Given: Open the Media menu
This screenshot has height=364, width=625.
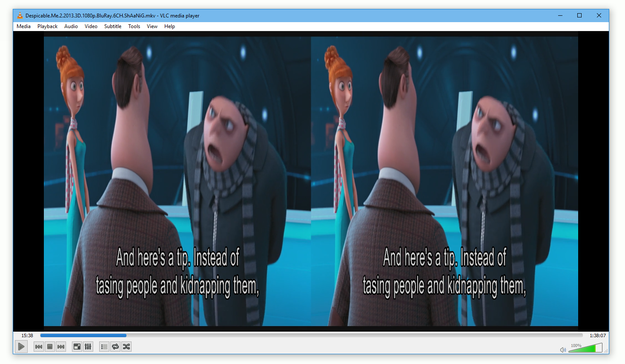Looking at the screenshot, I should (24, 26).
